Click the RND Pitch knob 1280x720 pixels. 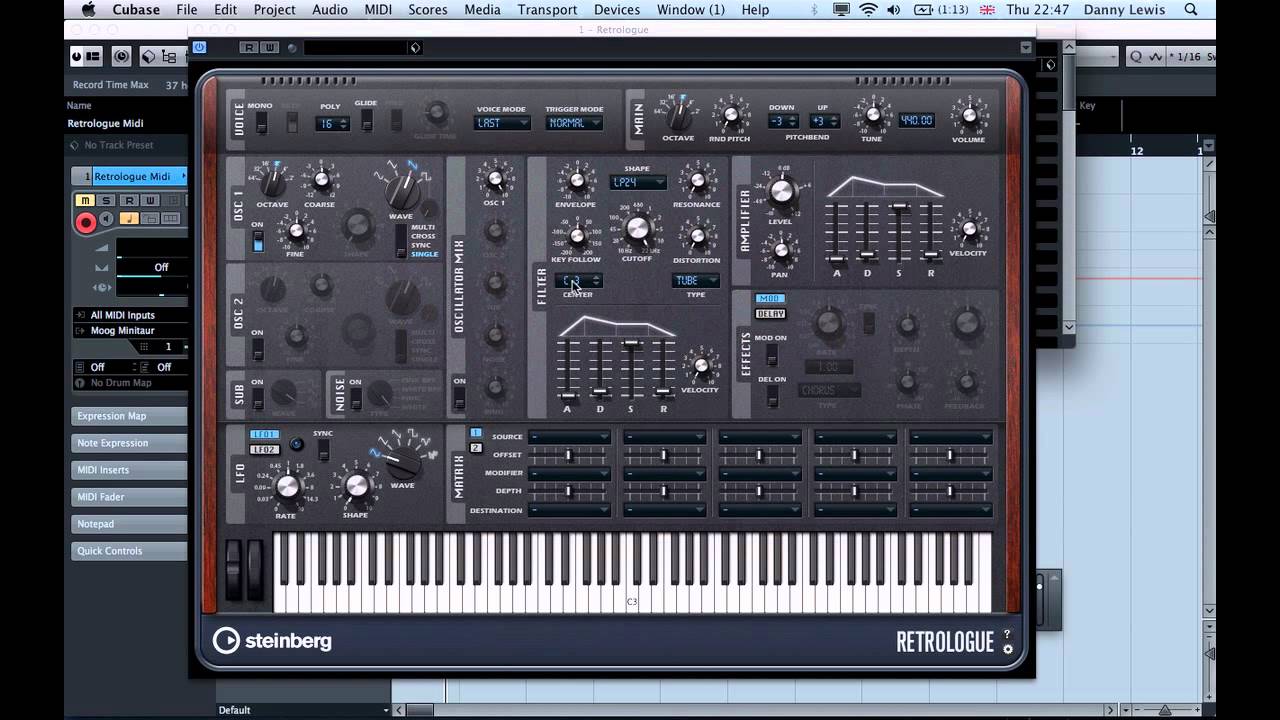coord(730,115)
